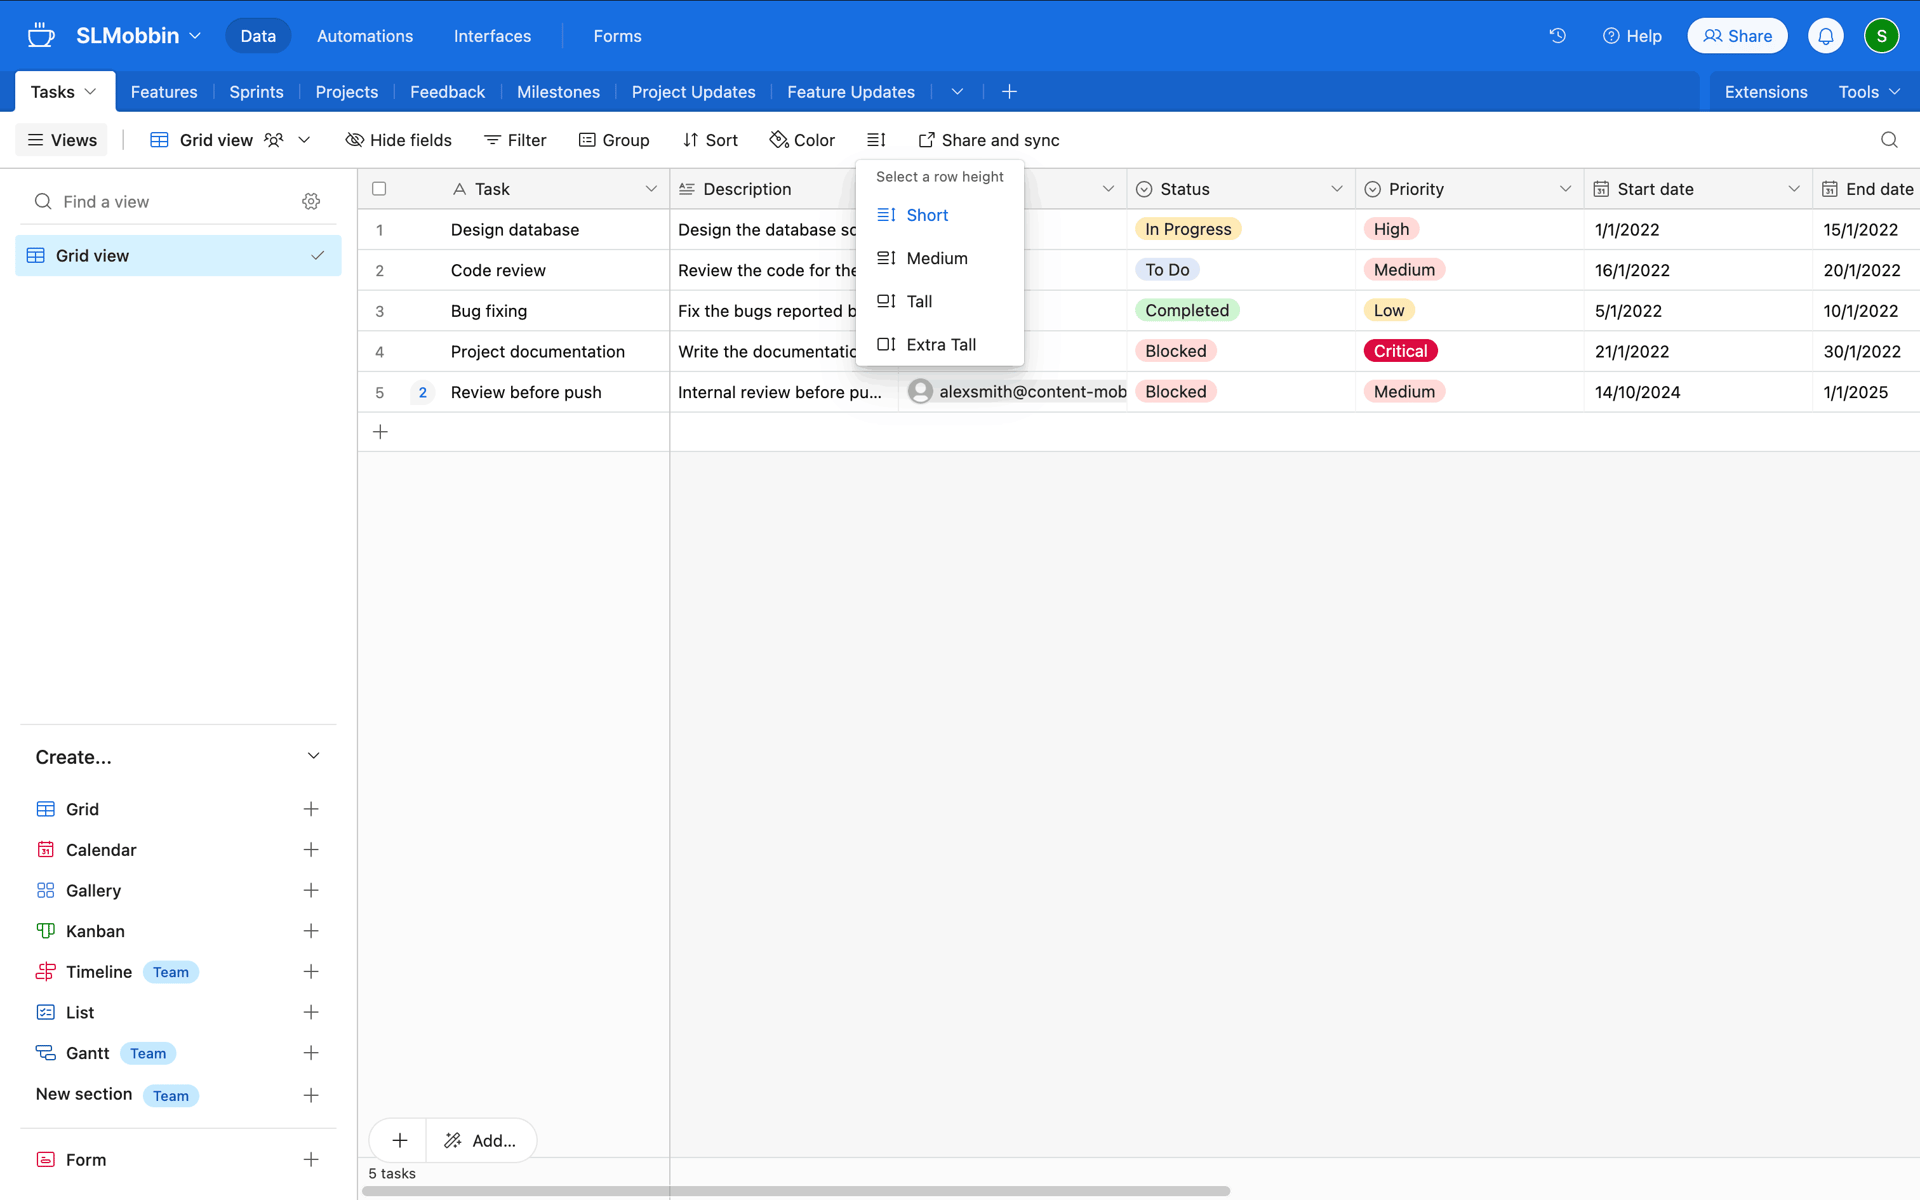Open the Tools dropdown
Screen dimensions: 1920x1200
[1868, 92]
